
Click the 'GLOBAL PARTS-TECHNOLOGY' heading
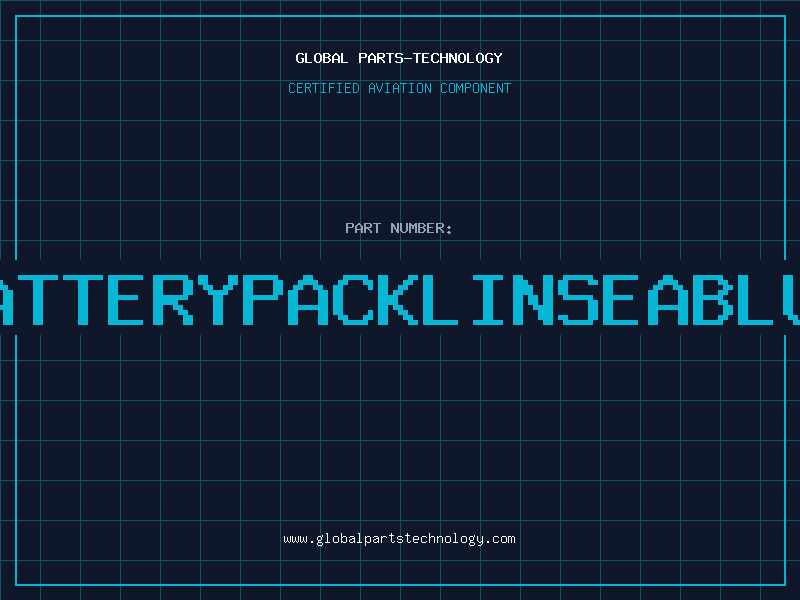point(399,58)
